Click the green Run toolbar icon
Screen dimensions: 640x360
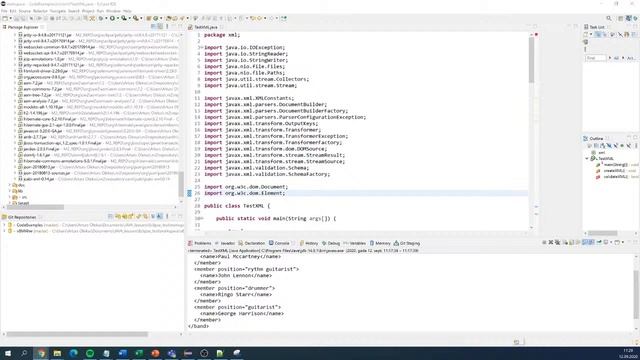coord(112,18)
